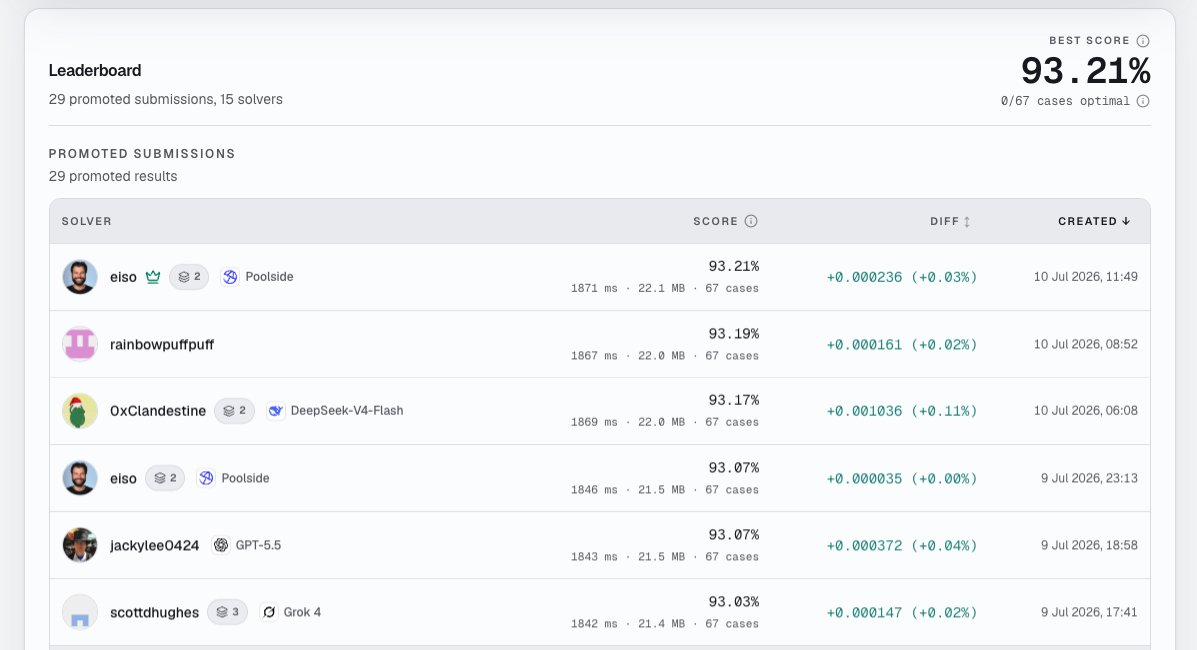Open the jackylee0424 solver name
Image resolution: width=1197 pixels, height=650 pixels.
(154, 545)
